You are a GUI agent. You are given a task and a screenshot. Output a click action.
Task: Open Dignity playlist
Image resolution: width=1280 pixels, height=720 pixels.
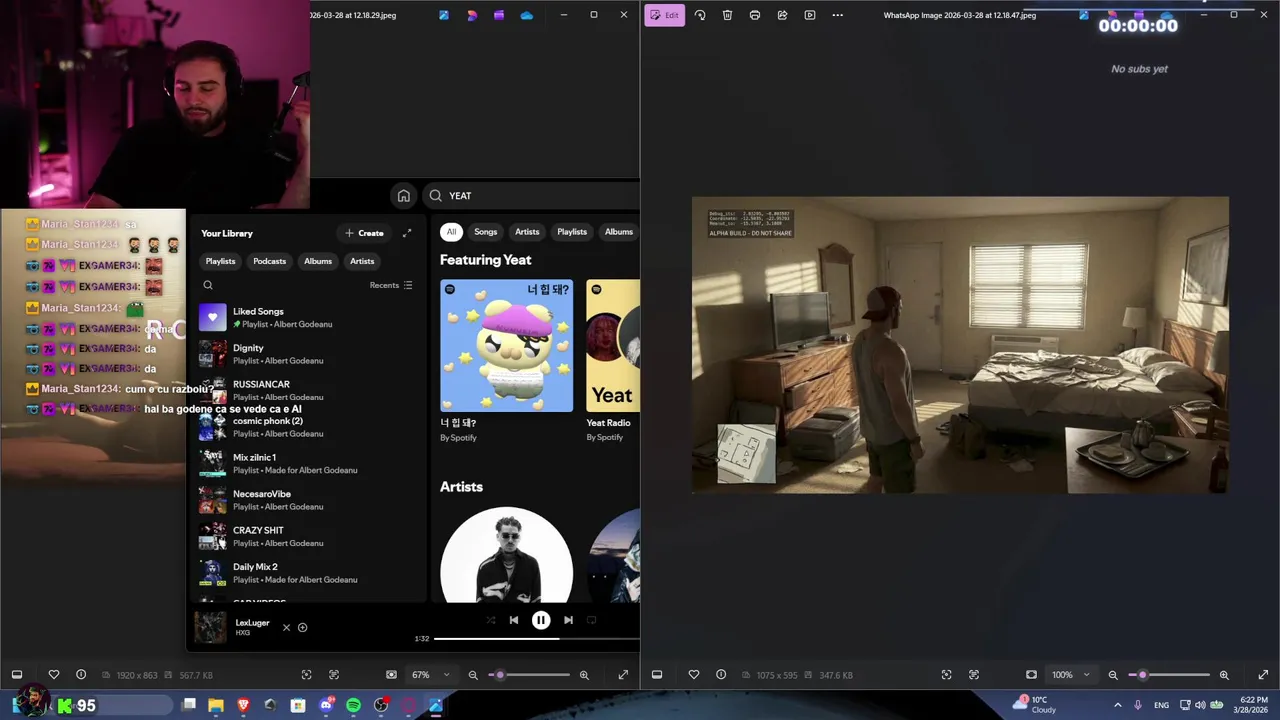coord(306,354)
